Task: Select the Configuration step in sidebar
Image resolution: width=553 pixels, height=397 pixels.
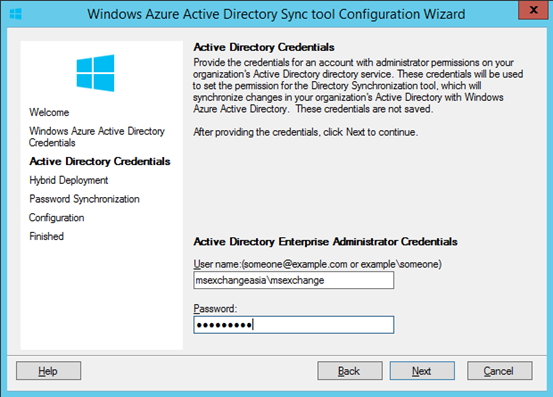Action: pyautogui.click(x=56, y=218)
